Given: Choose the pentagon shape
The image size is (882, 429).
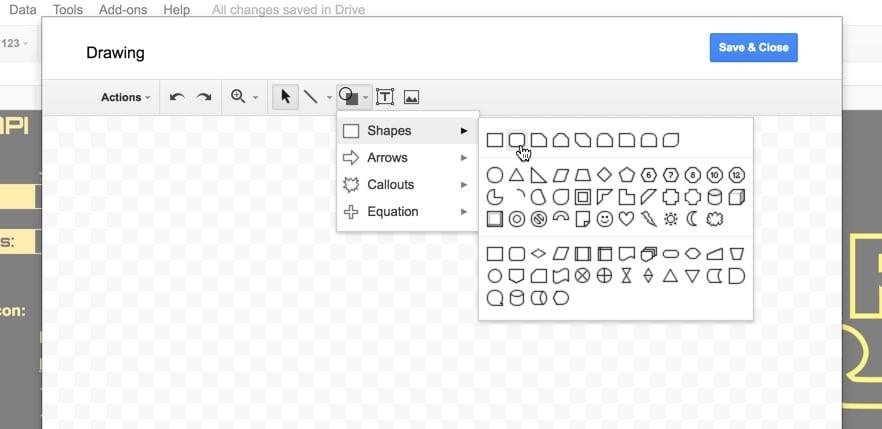Looking at the screenshot, I should (x=626, y=175).
